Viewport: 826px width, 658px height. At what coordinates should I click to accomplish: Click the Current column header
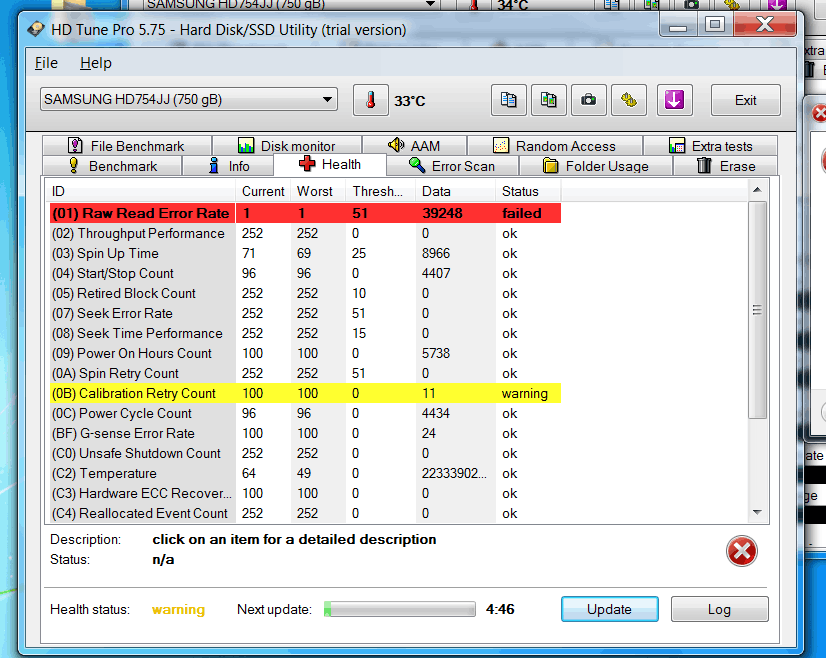[263, 191]
